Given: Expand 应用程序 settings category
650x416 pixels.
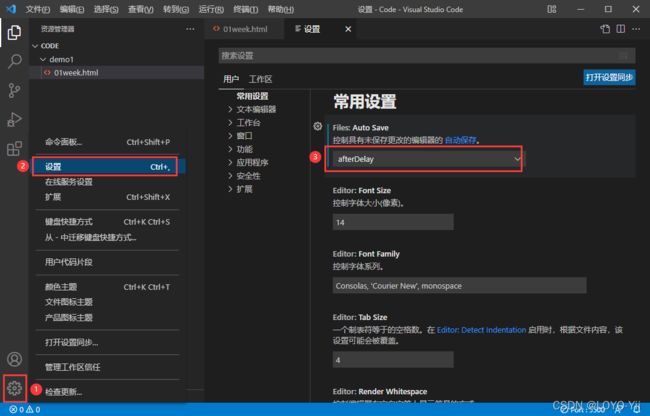Looking at the screenshot, I should [248, 162].
